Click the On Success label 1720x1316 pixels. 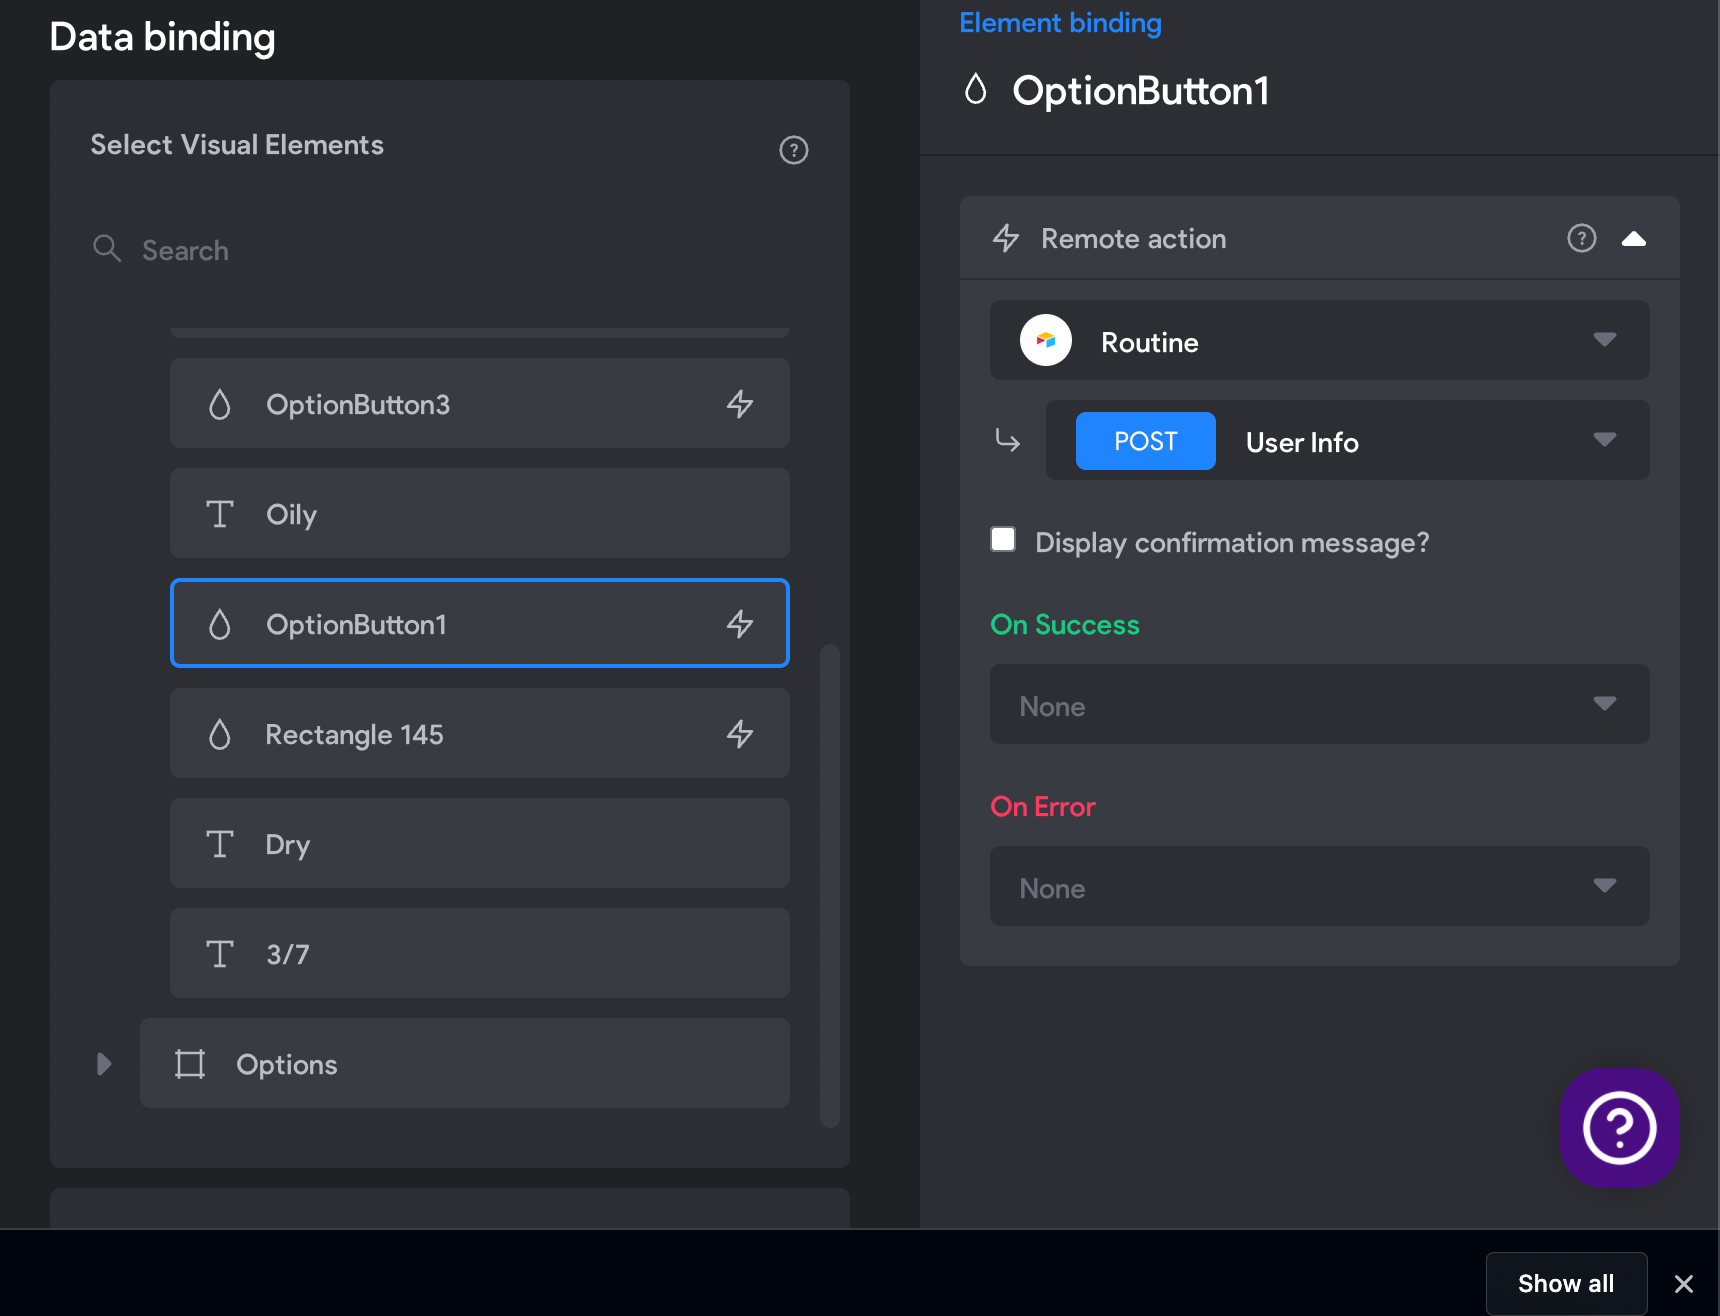point(1065,625)
